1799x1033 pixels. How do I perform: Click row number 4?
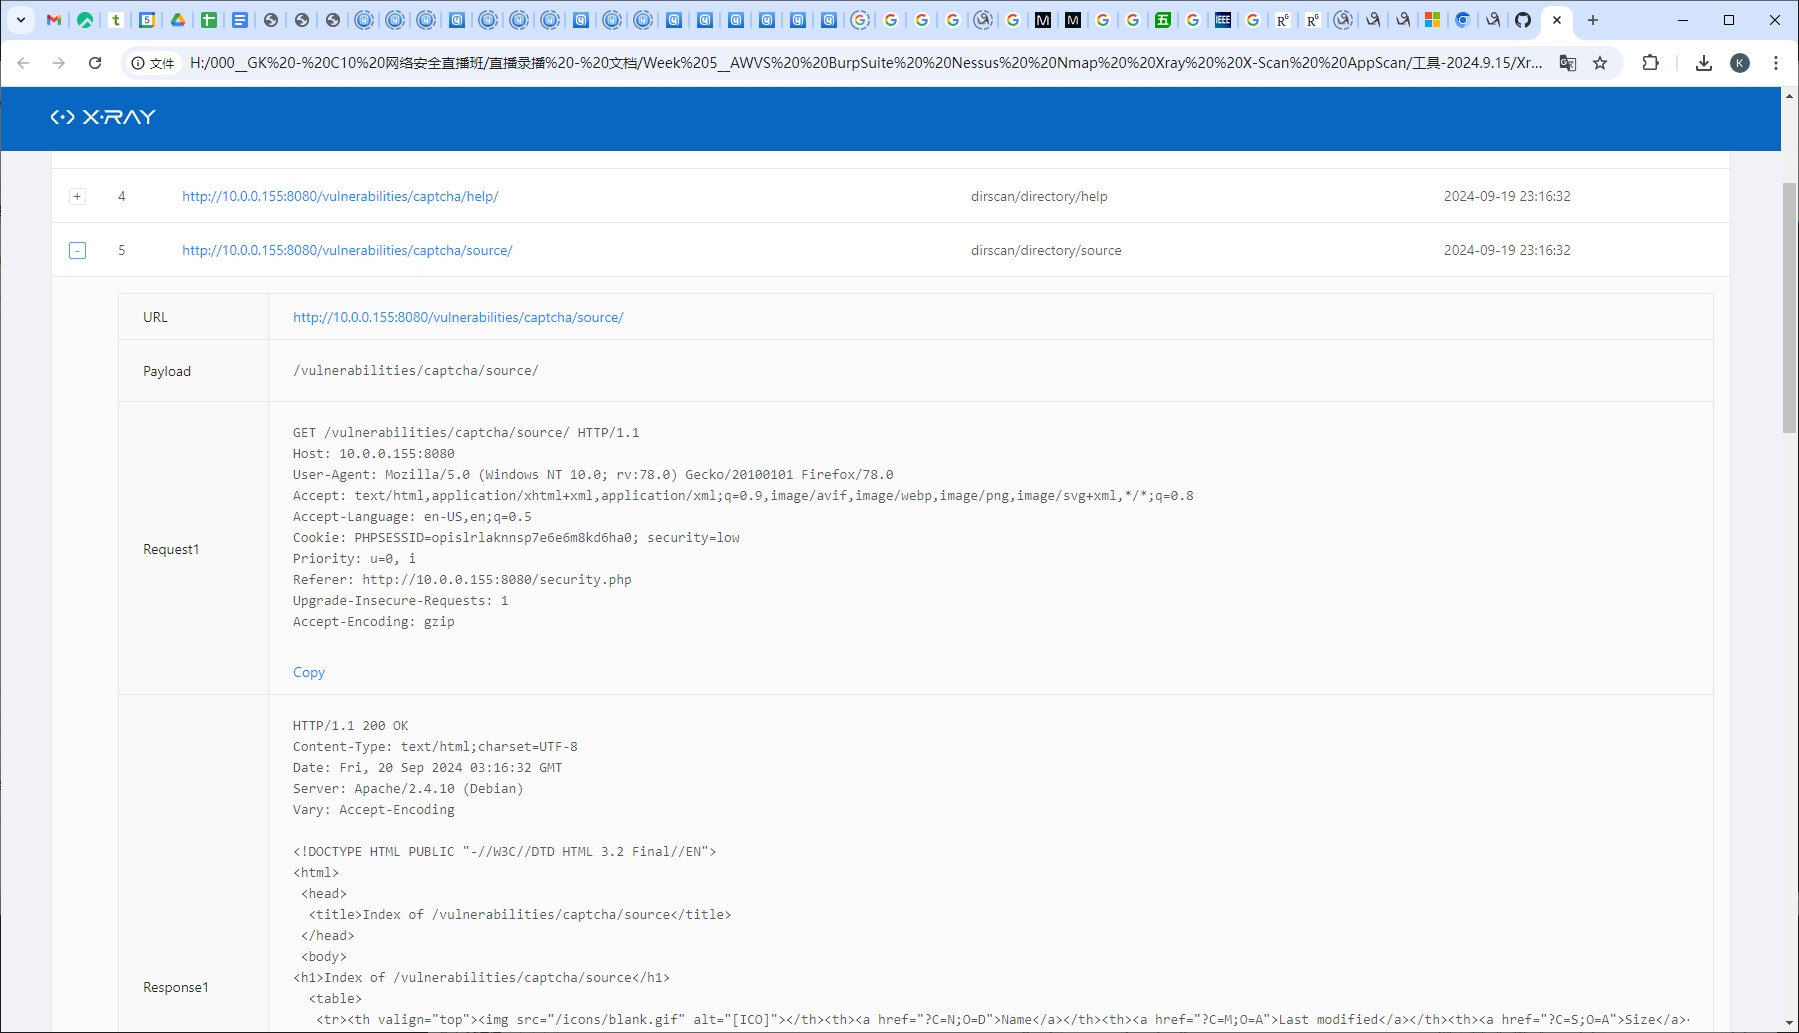tap(122, 197)
